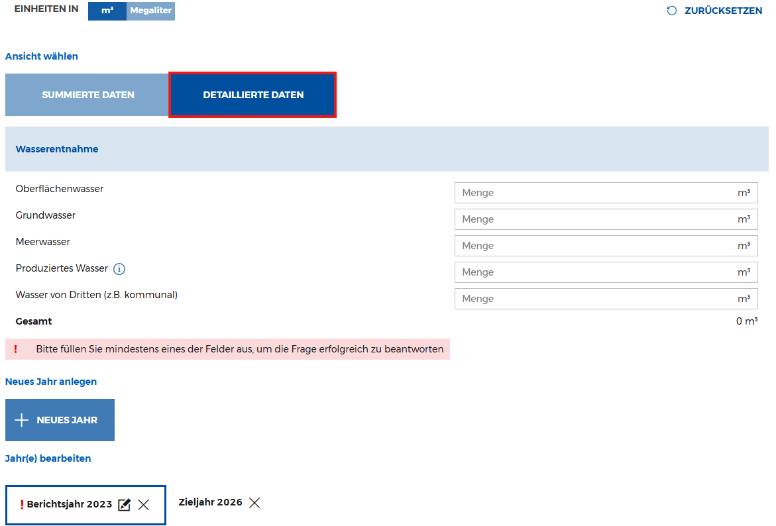Switch units to m³
The image size is (776, 526).
107,10
